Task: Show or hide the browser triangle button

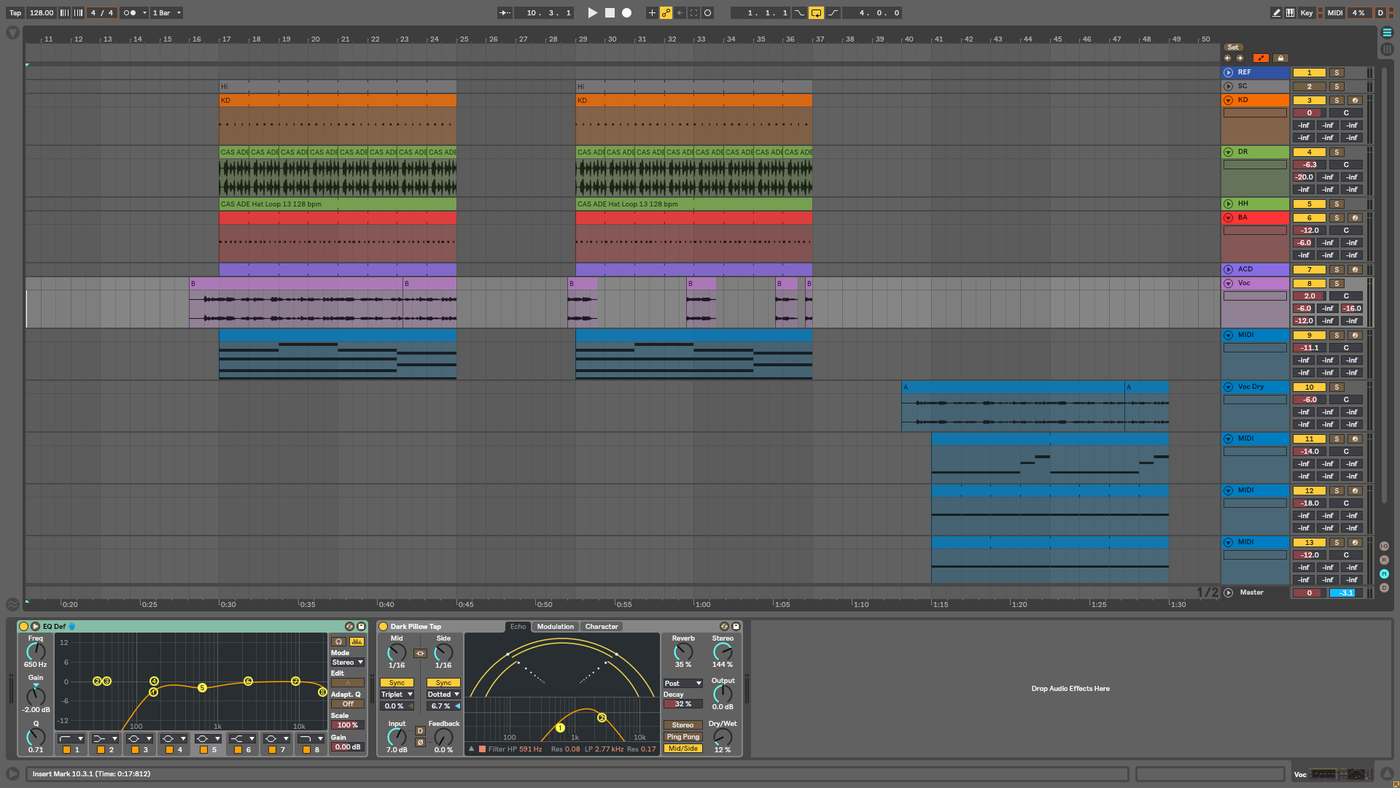Action: pyautogui.click(x=12, y=33)
